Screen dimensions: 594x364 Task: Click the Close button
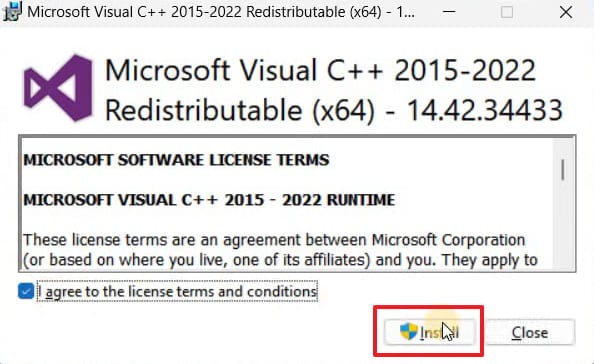click(x=530, y=332)
